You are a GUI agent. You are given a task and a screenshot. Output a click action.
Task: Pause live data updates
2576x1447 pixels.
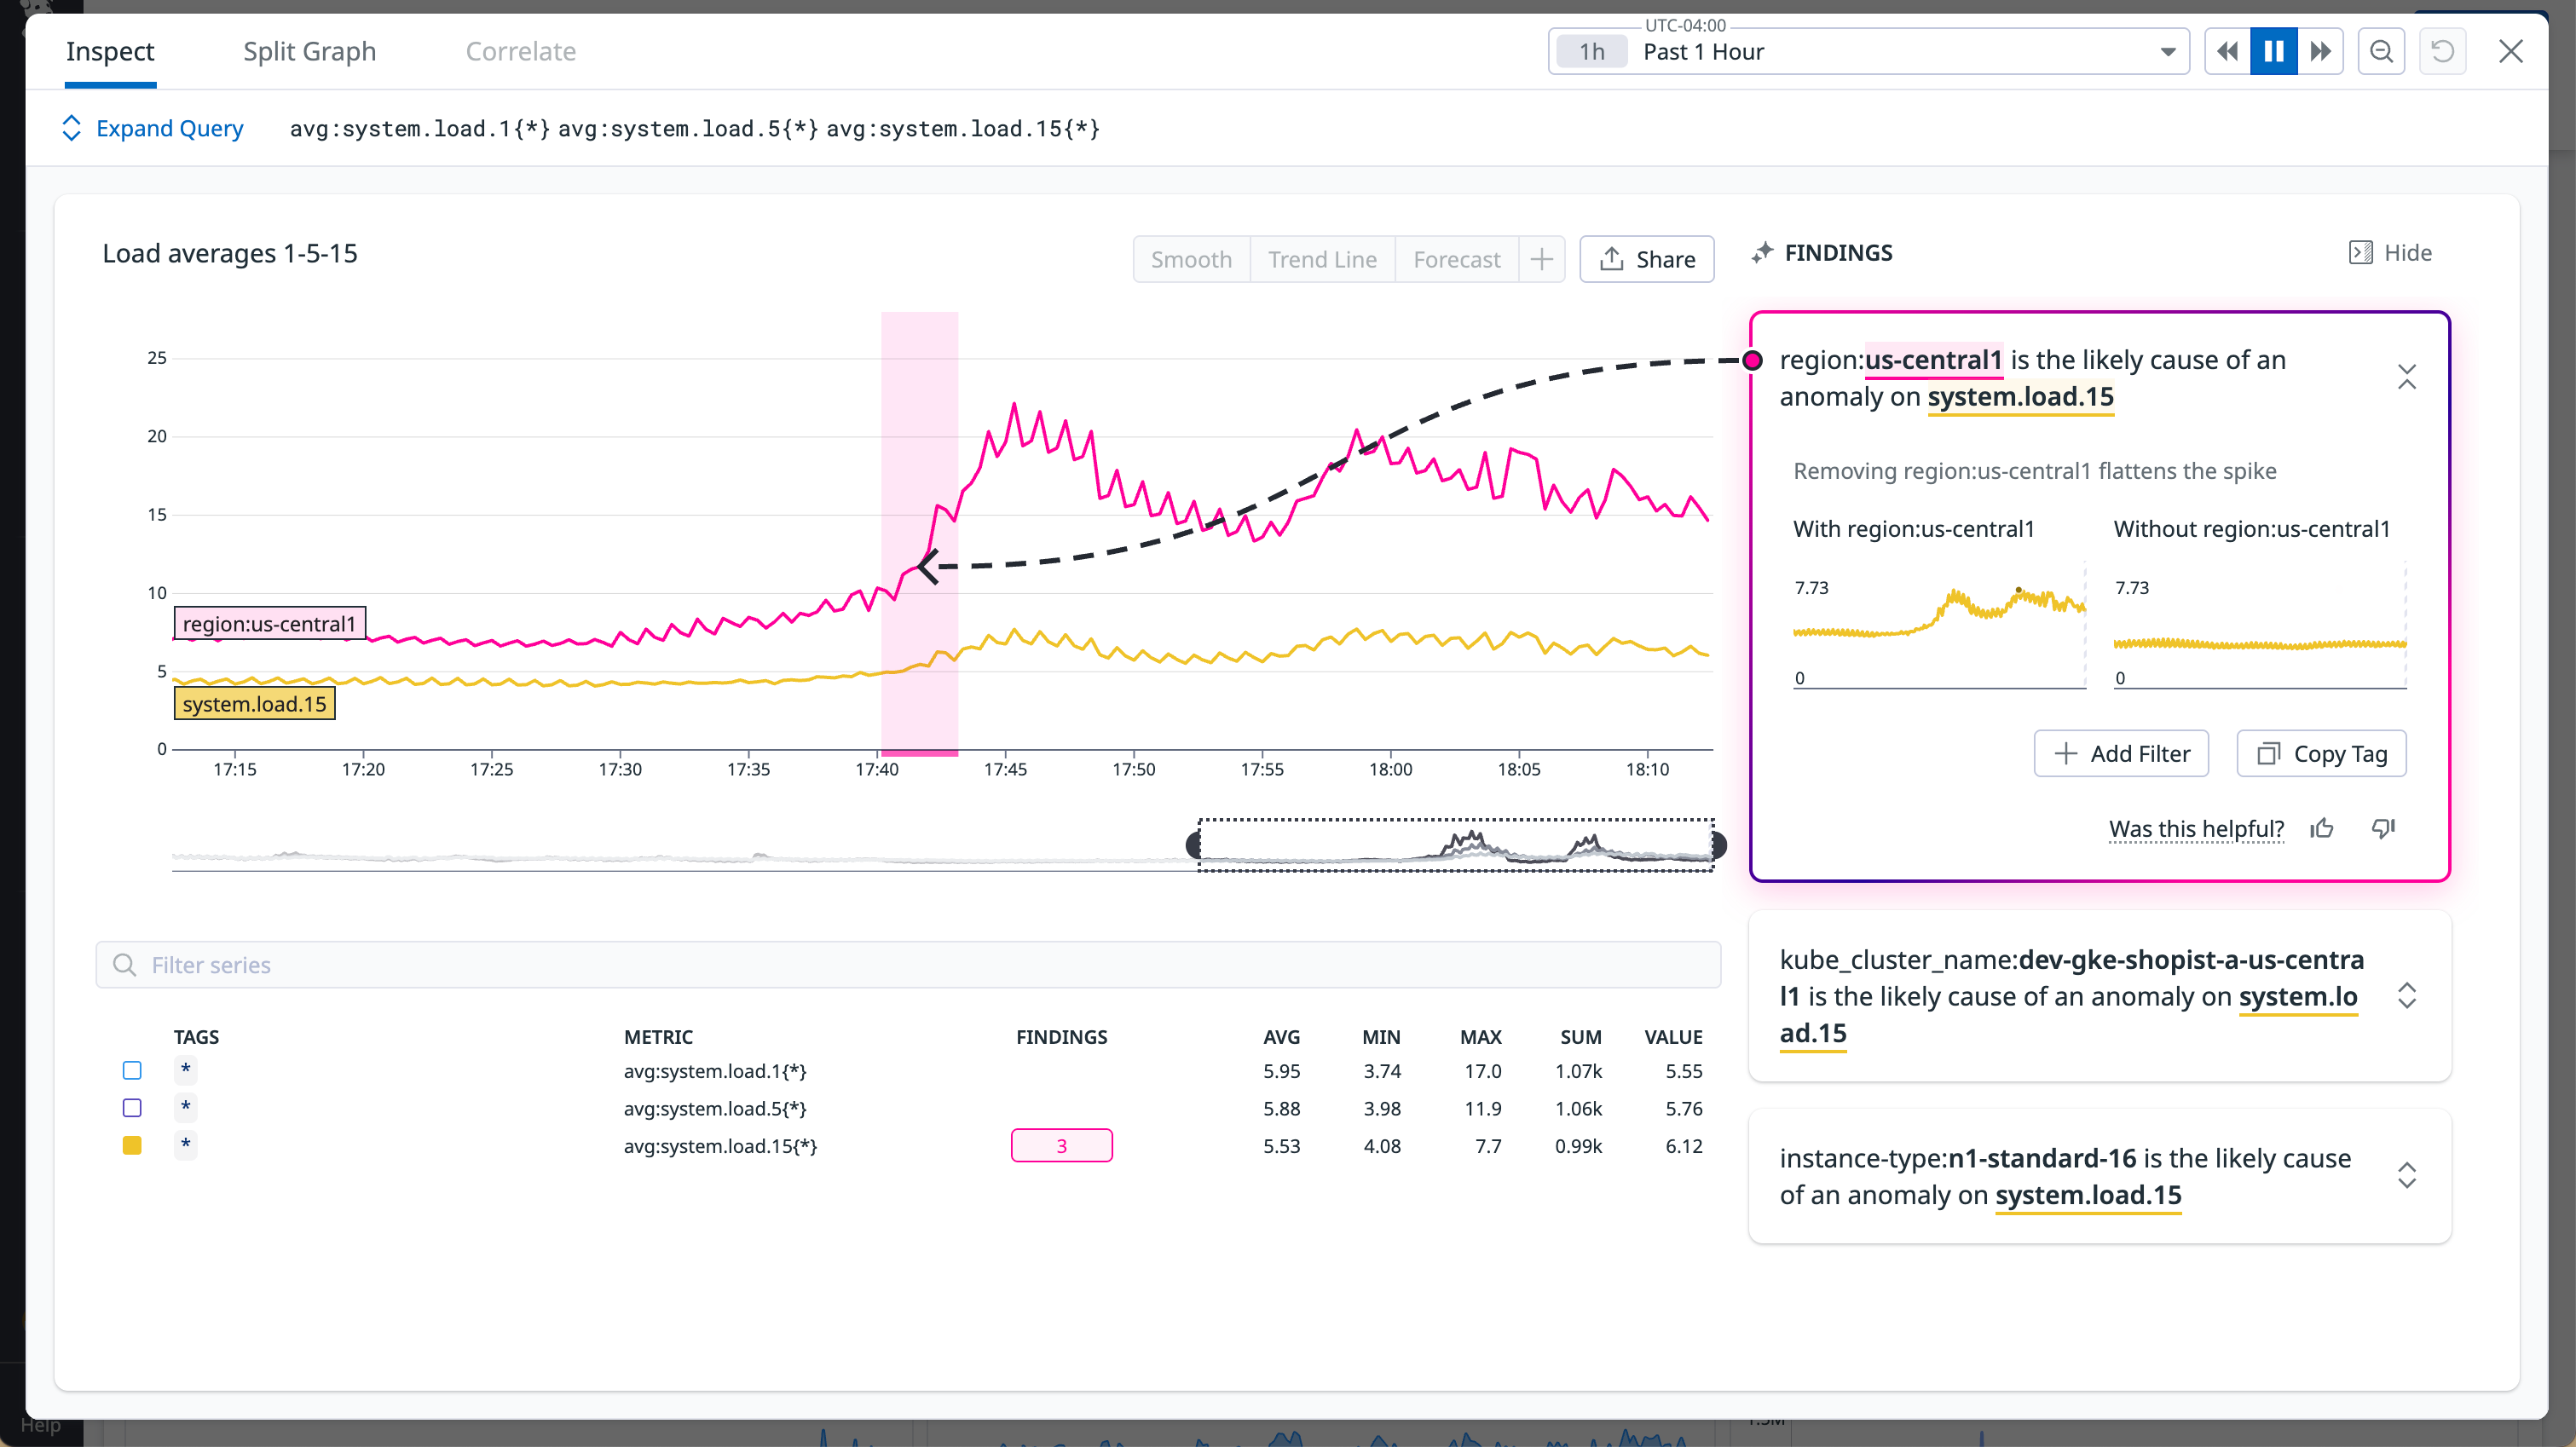[2273, 51]
